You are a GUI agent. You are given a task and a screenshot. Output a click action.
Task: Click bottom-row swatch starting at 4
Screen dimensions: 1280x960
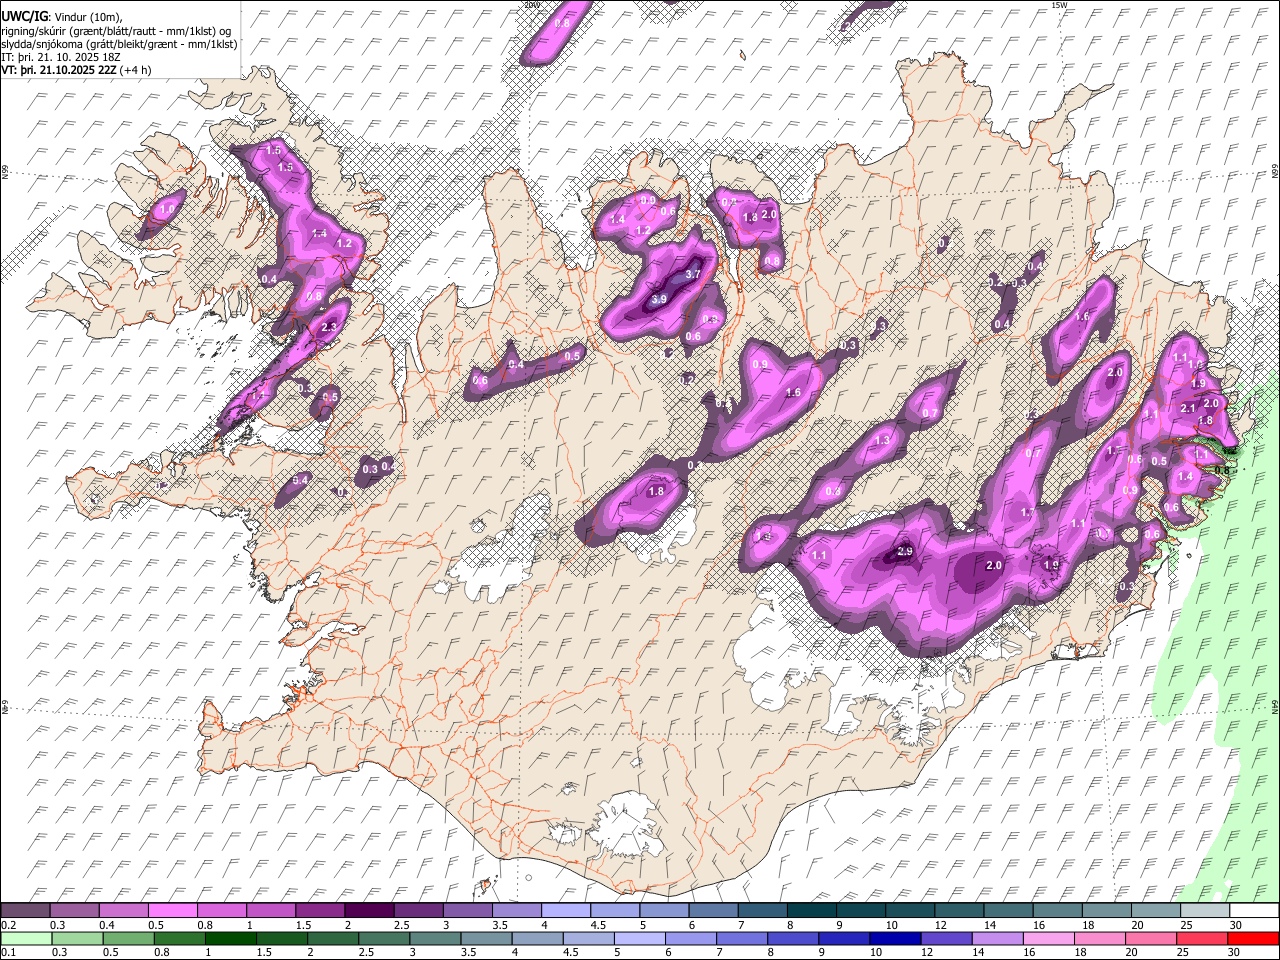click(537, 938)
